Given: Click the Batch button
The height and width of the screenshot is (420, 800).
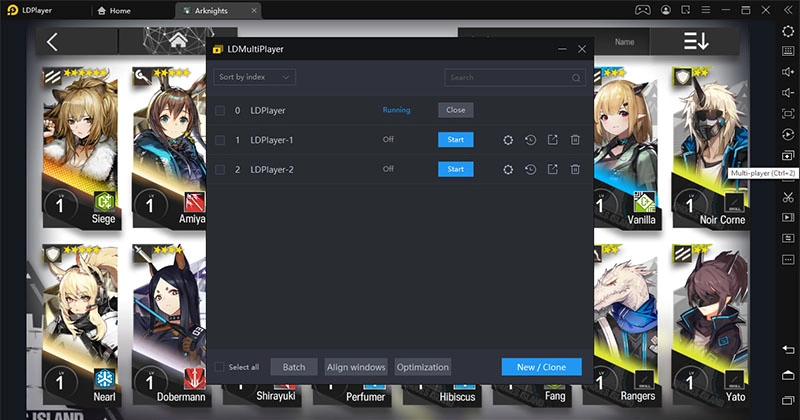Looking at the screenshot, I should pyautogui.click(x=294, y=367).
